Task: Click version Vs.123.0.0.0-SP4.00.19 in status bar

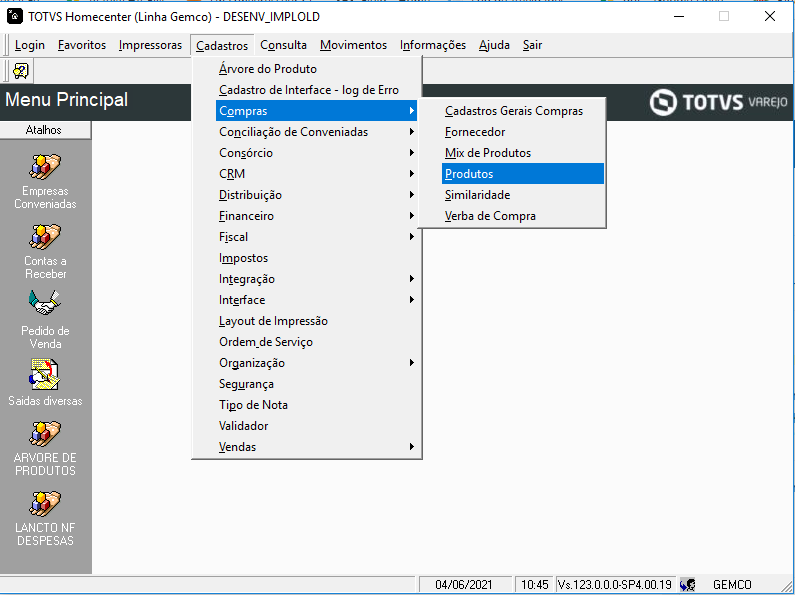Action: pos(615,584)
